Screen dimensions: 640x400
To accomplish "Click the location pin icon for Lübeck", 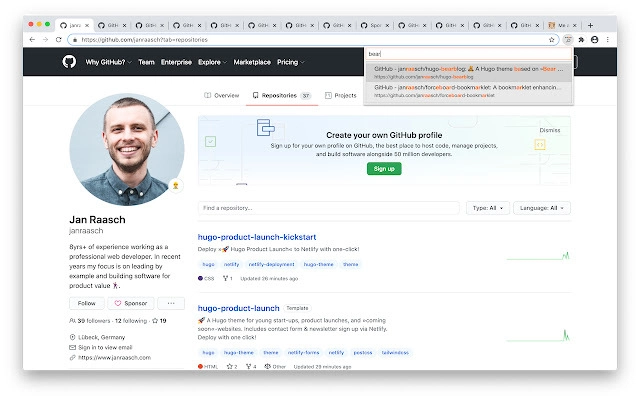I will coord(72,337).
